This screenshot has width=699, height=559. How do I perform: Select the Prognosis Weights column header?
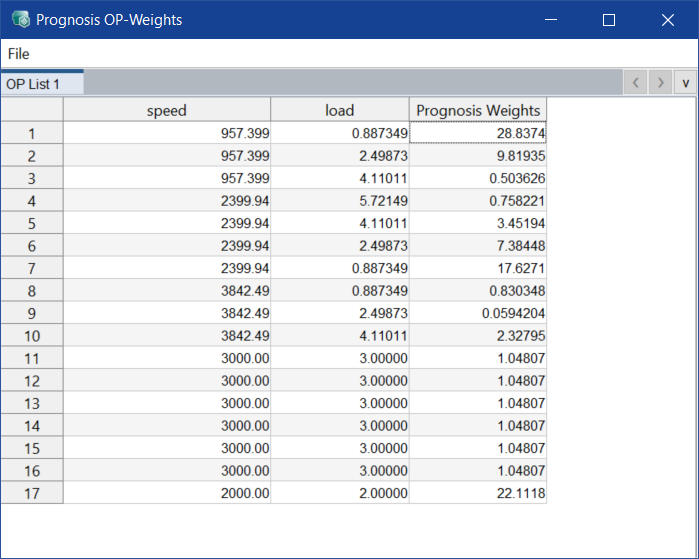pyautogui.click(x=478, y=110)
